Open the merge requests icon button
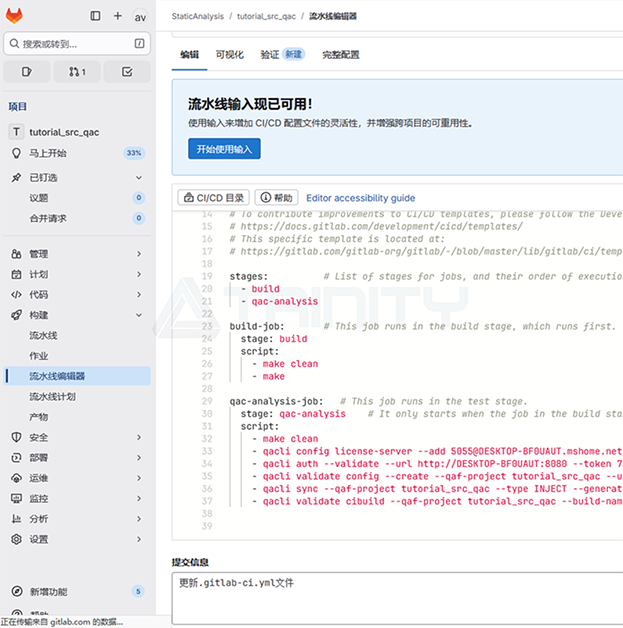623x628 pixels. tap(77, 72)
